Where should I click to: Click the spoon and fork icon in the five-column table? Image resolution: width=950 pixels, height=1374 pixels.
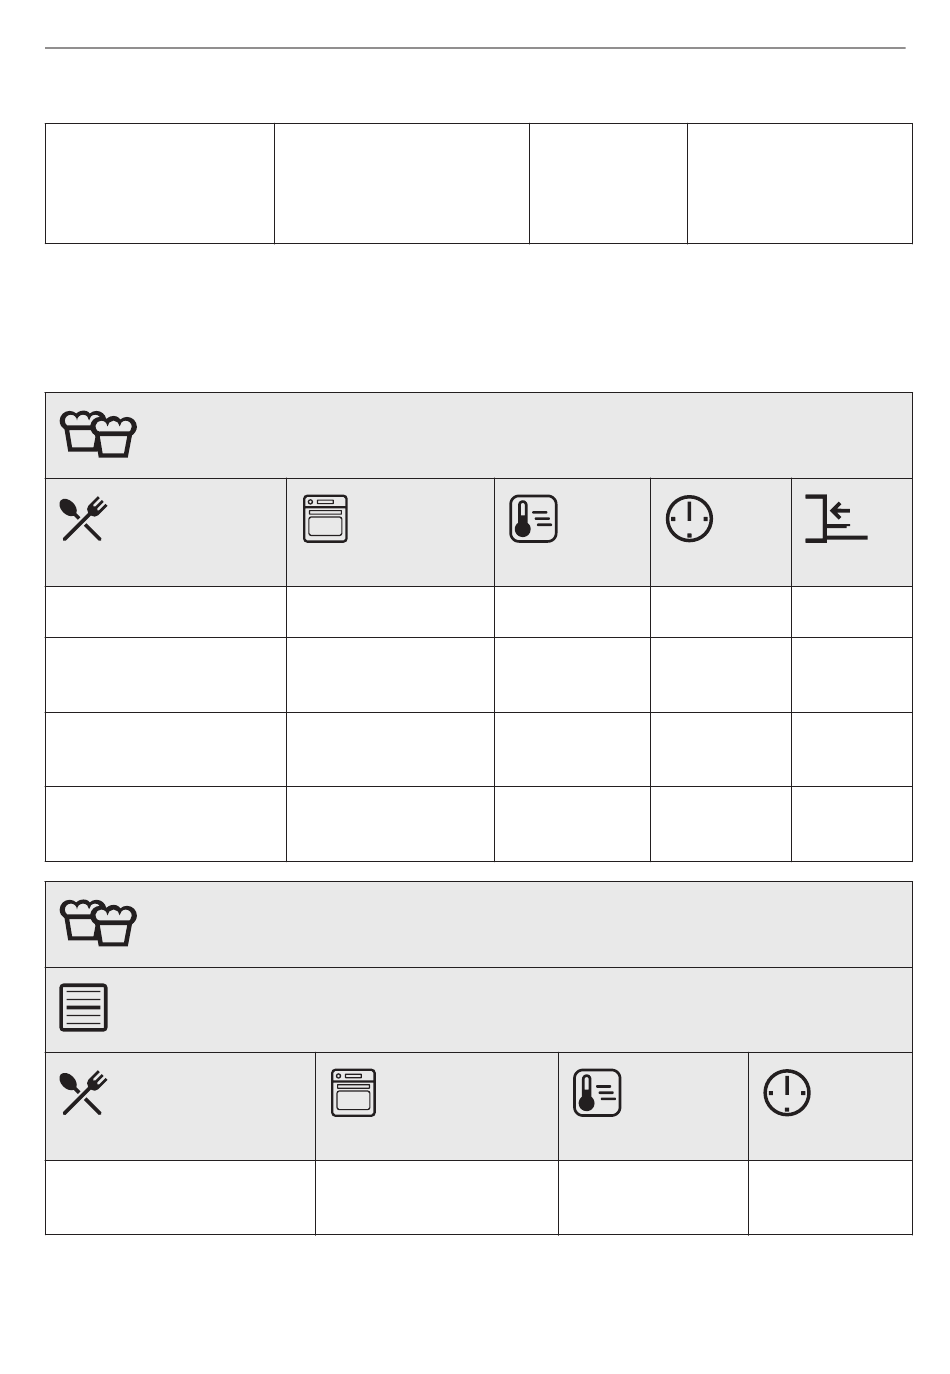pyautogui.click(x=84, y=519)
